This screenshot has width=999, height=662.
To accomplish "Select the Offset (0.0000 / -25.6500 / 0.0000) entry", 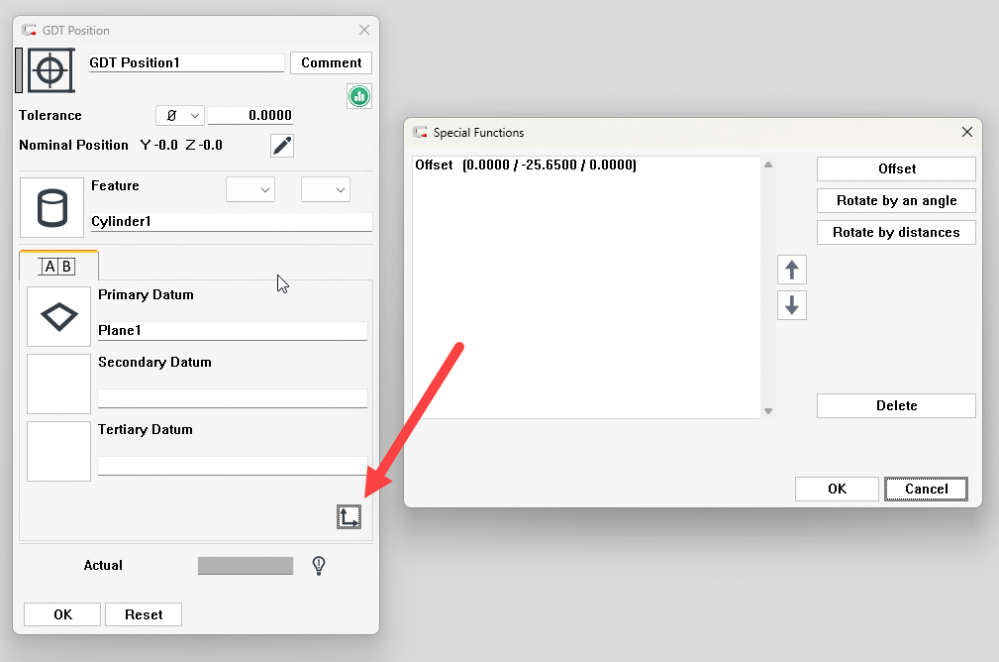I will [526, 165].
